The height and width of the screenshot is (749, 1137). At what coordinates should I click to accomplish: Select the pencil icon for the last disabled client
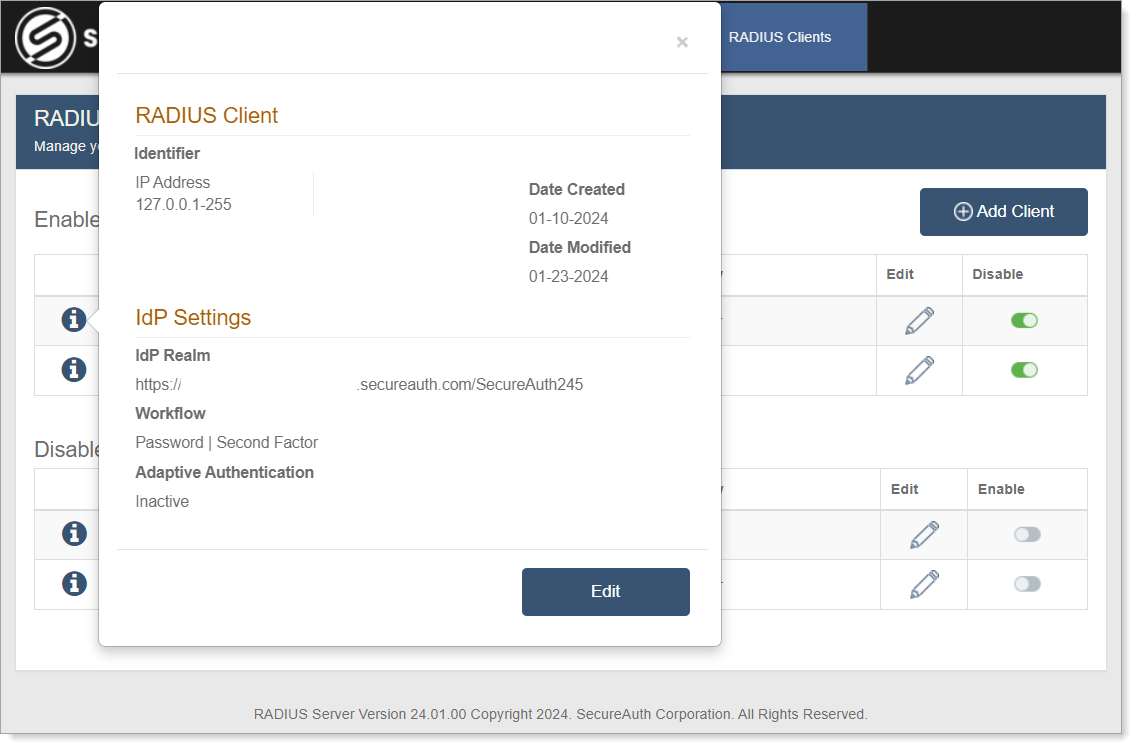click(x=923, y=584)
